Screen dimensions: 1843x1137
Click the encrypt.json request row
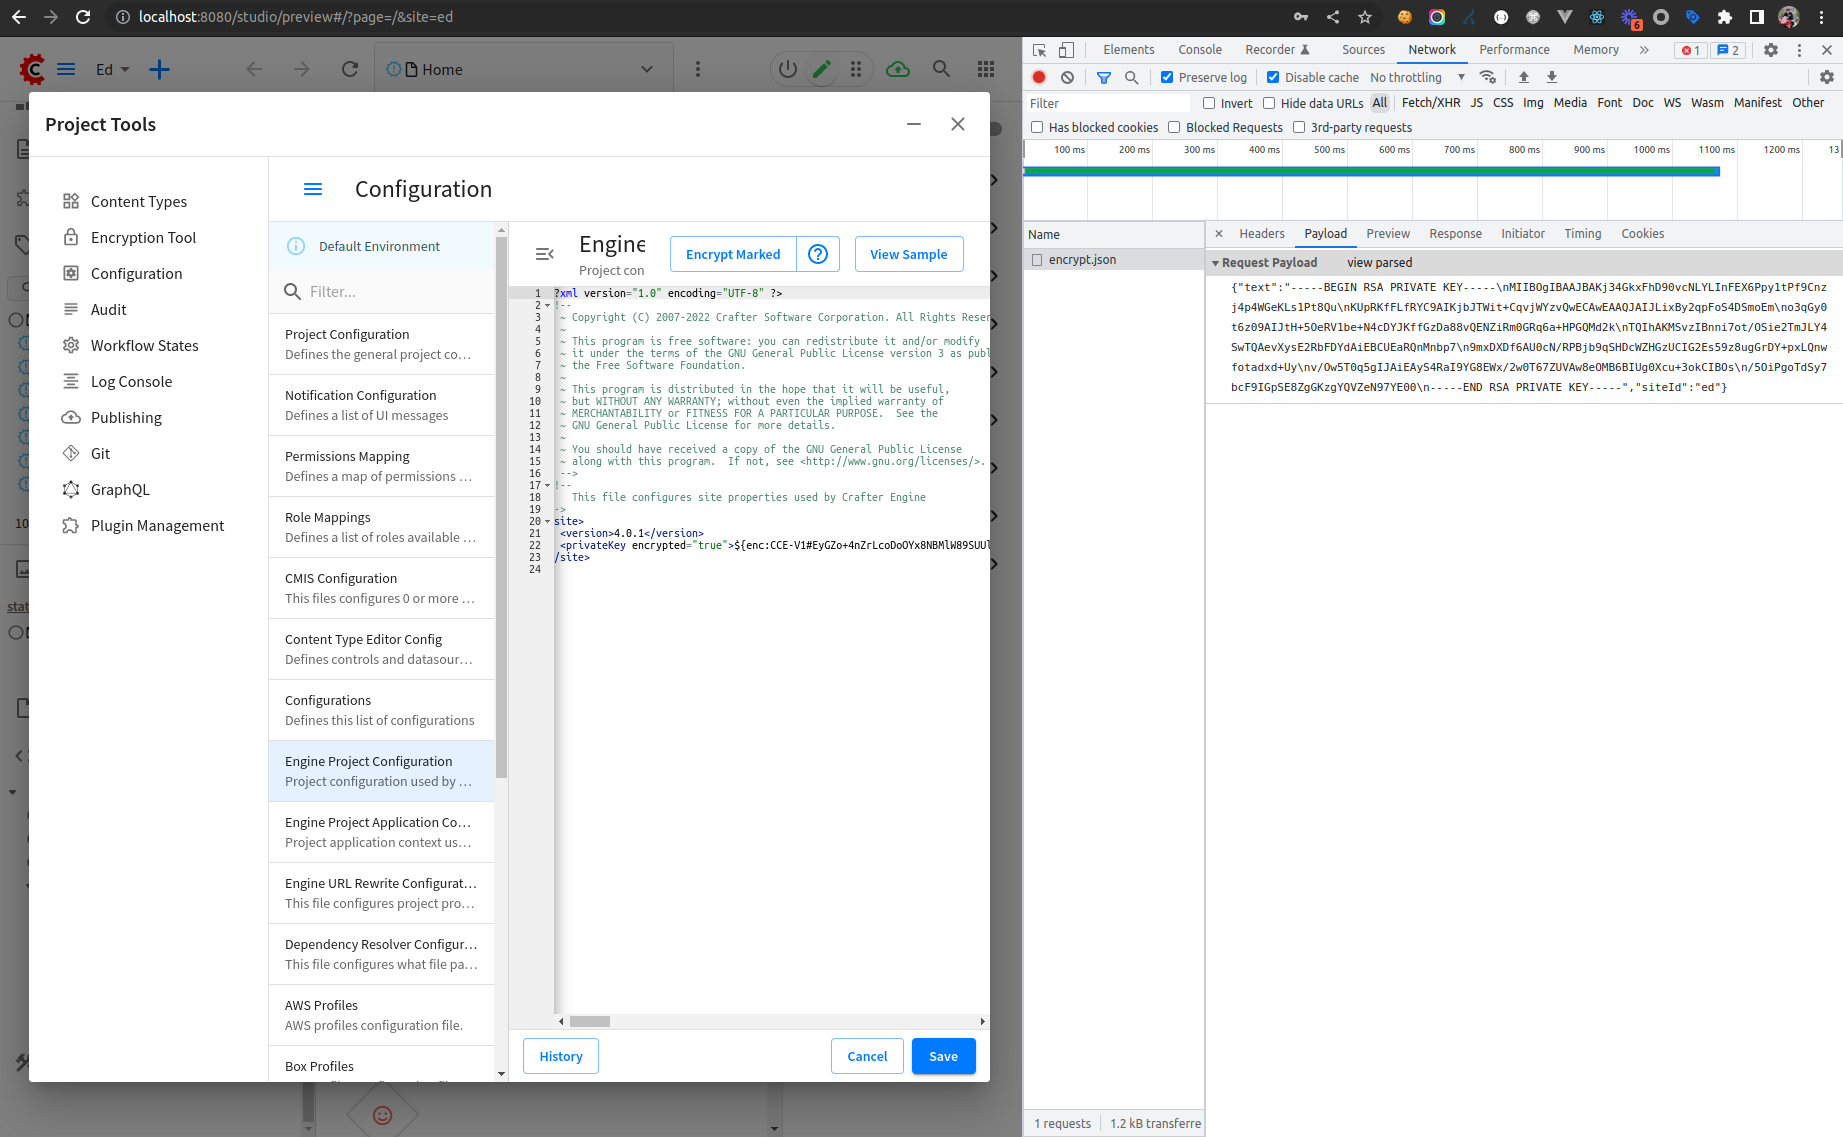click(1084, 259)
